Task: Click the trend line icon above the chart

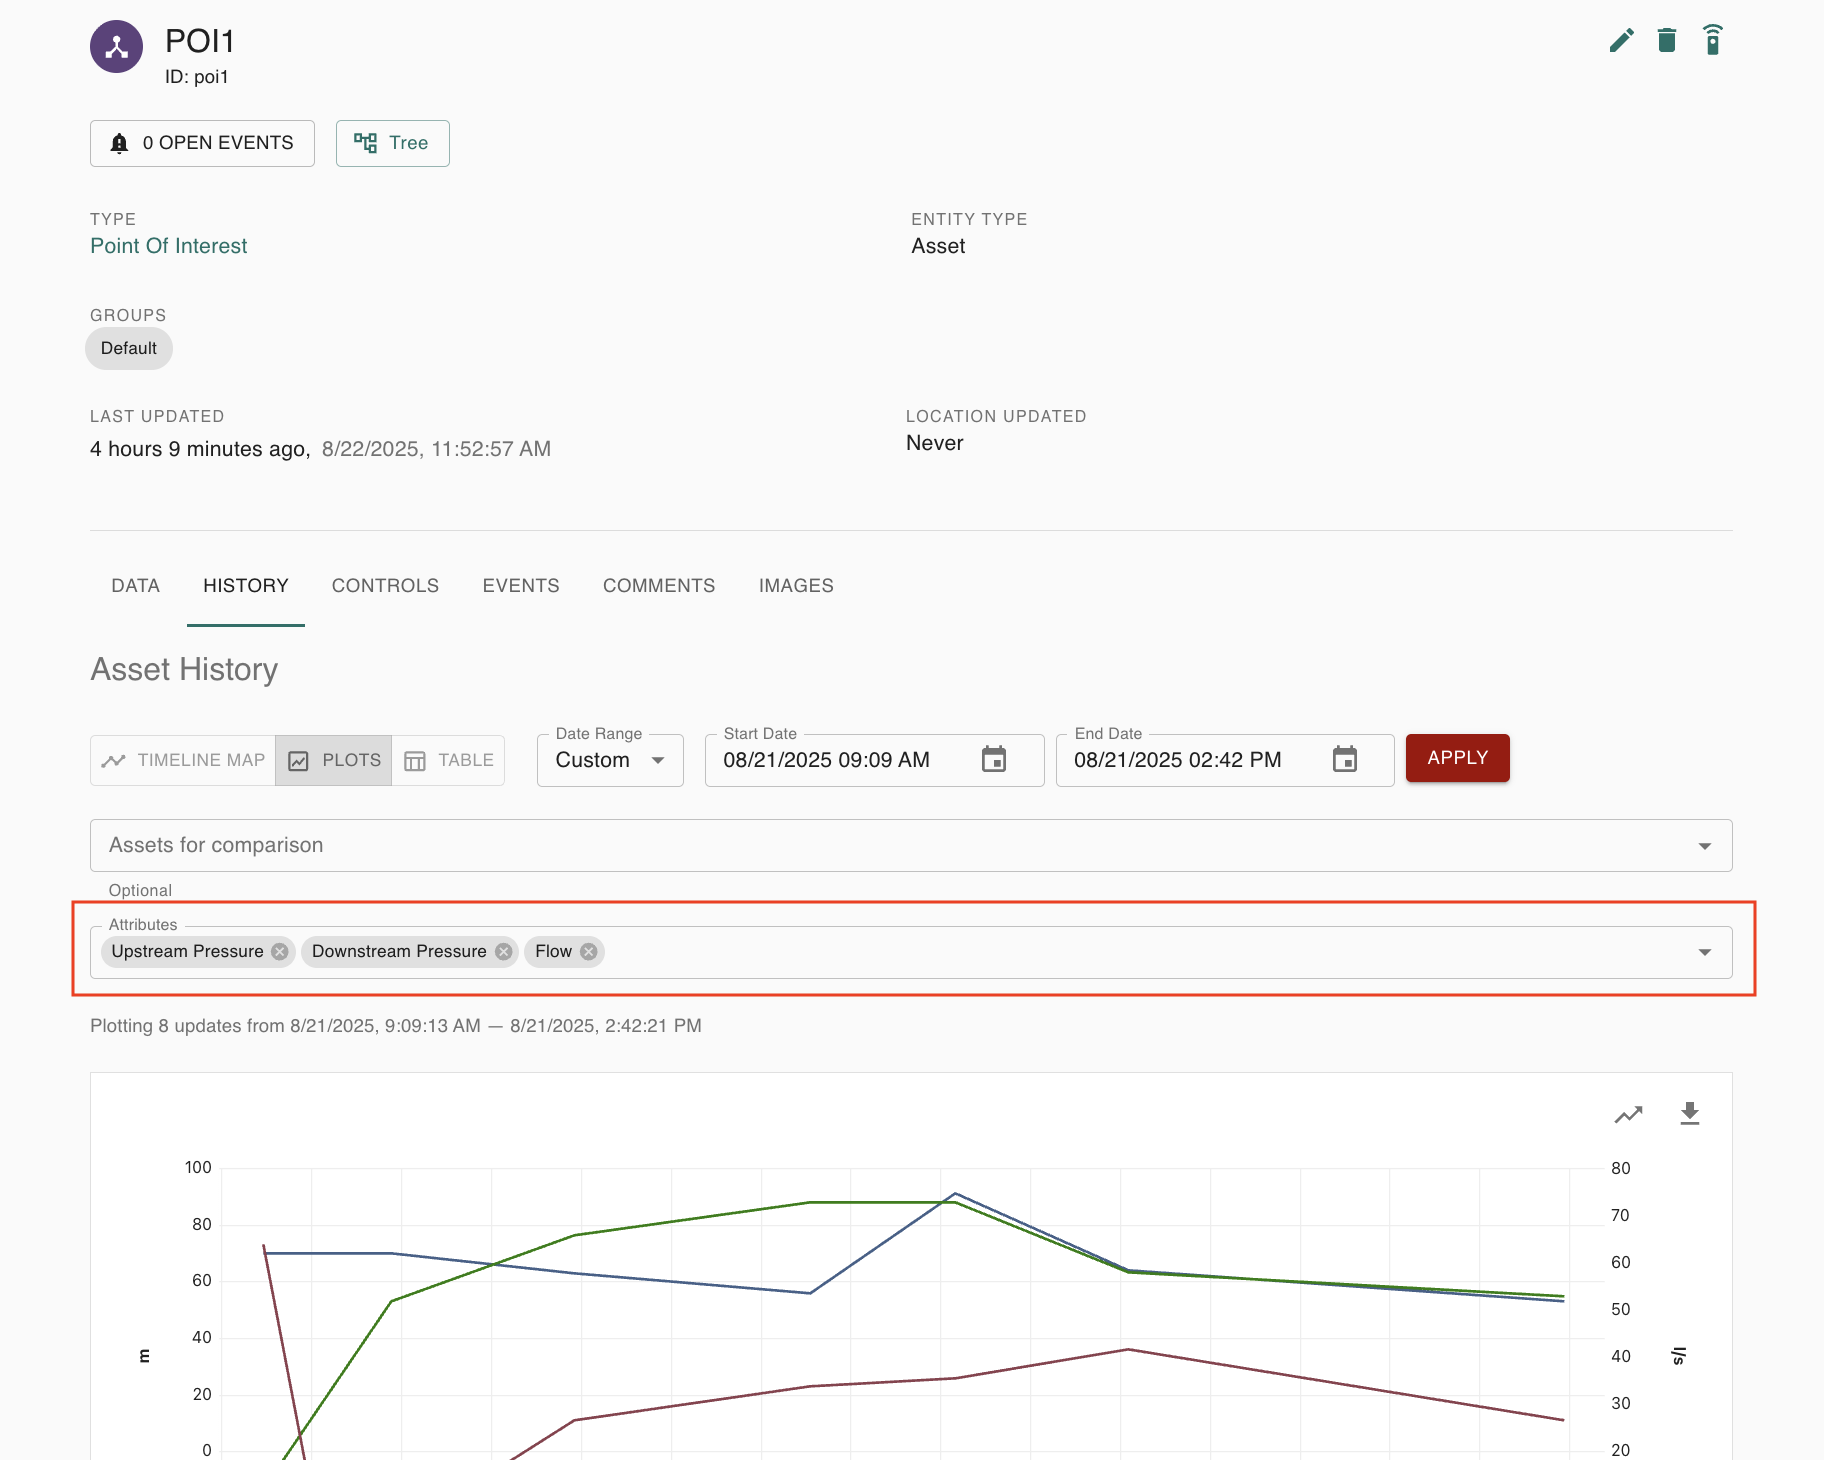Action: (1628, 1113)
